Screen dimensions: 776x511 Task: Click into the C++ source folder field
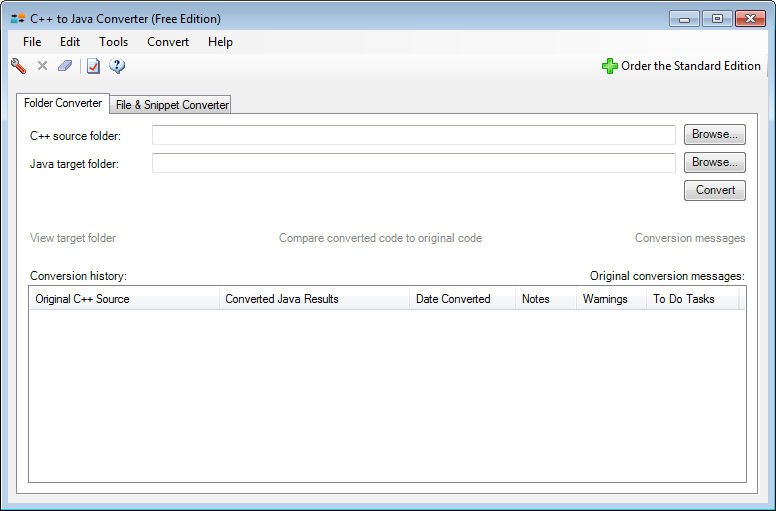tap(414, 135)
